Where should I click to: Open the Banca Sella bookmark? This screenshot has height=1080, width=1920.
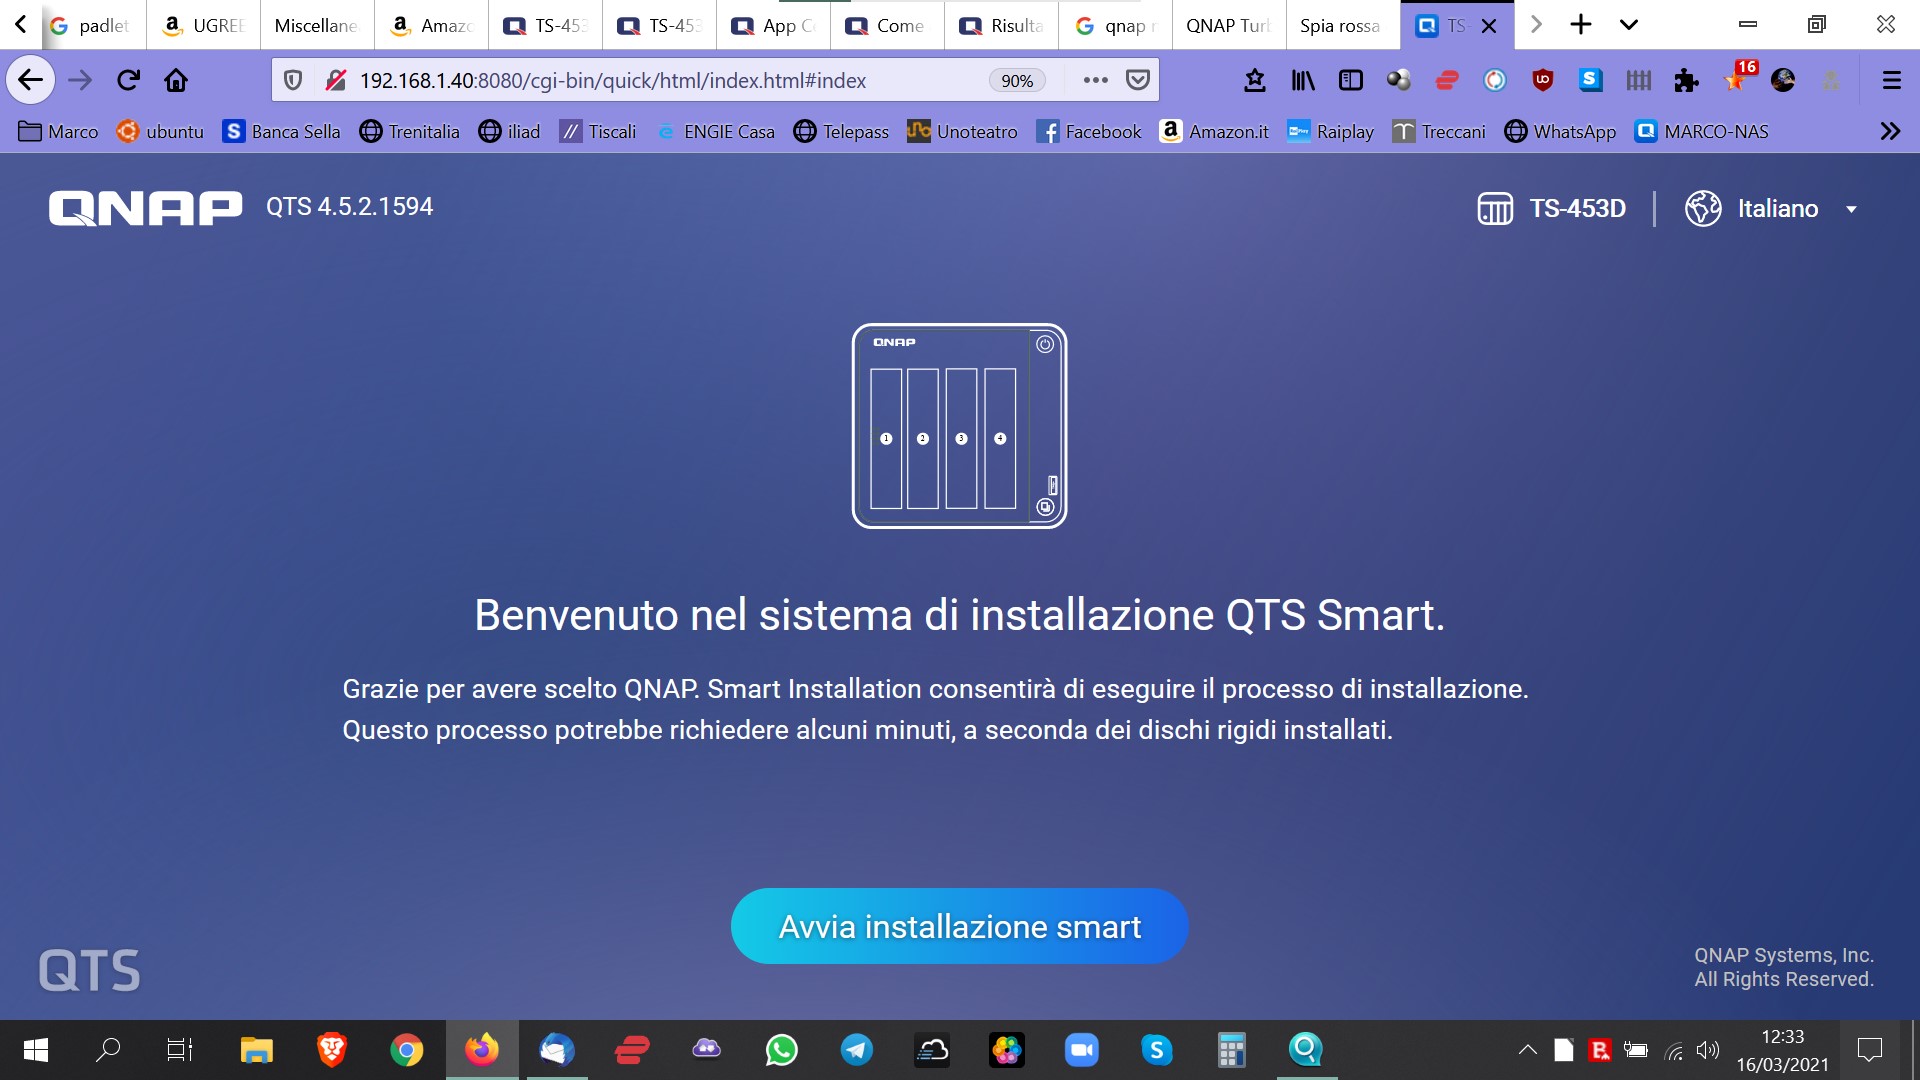(x=281, y=131)
